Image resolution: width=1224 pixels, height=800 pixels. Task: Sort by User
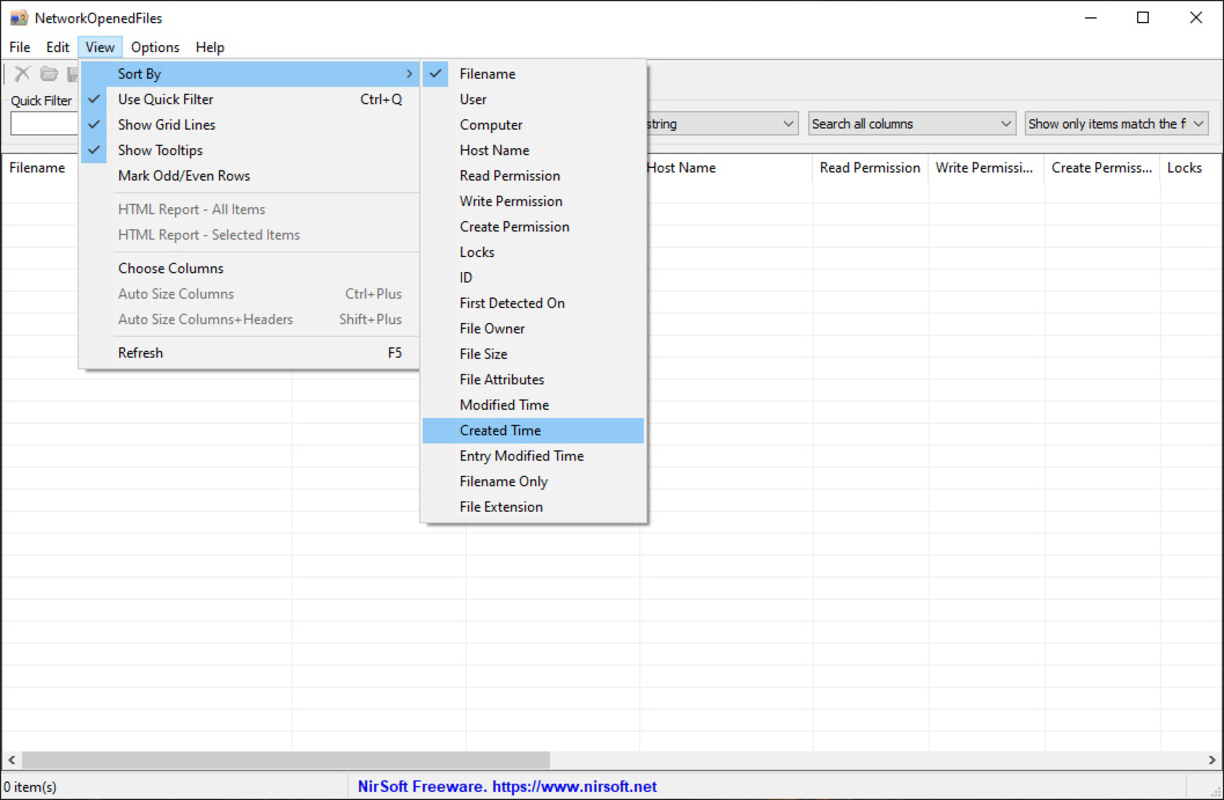tap(533, 99)
